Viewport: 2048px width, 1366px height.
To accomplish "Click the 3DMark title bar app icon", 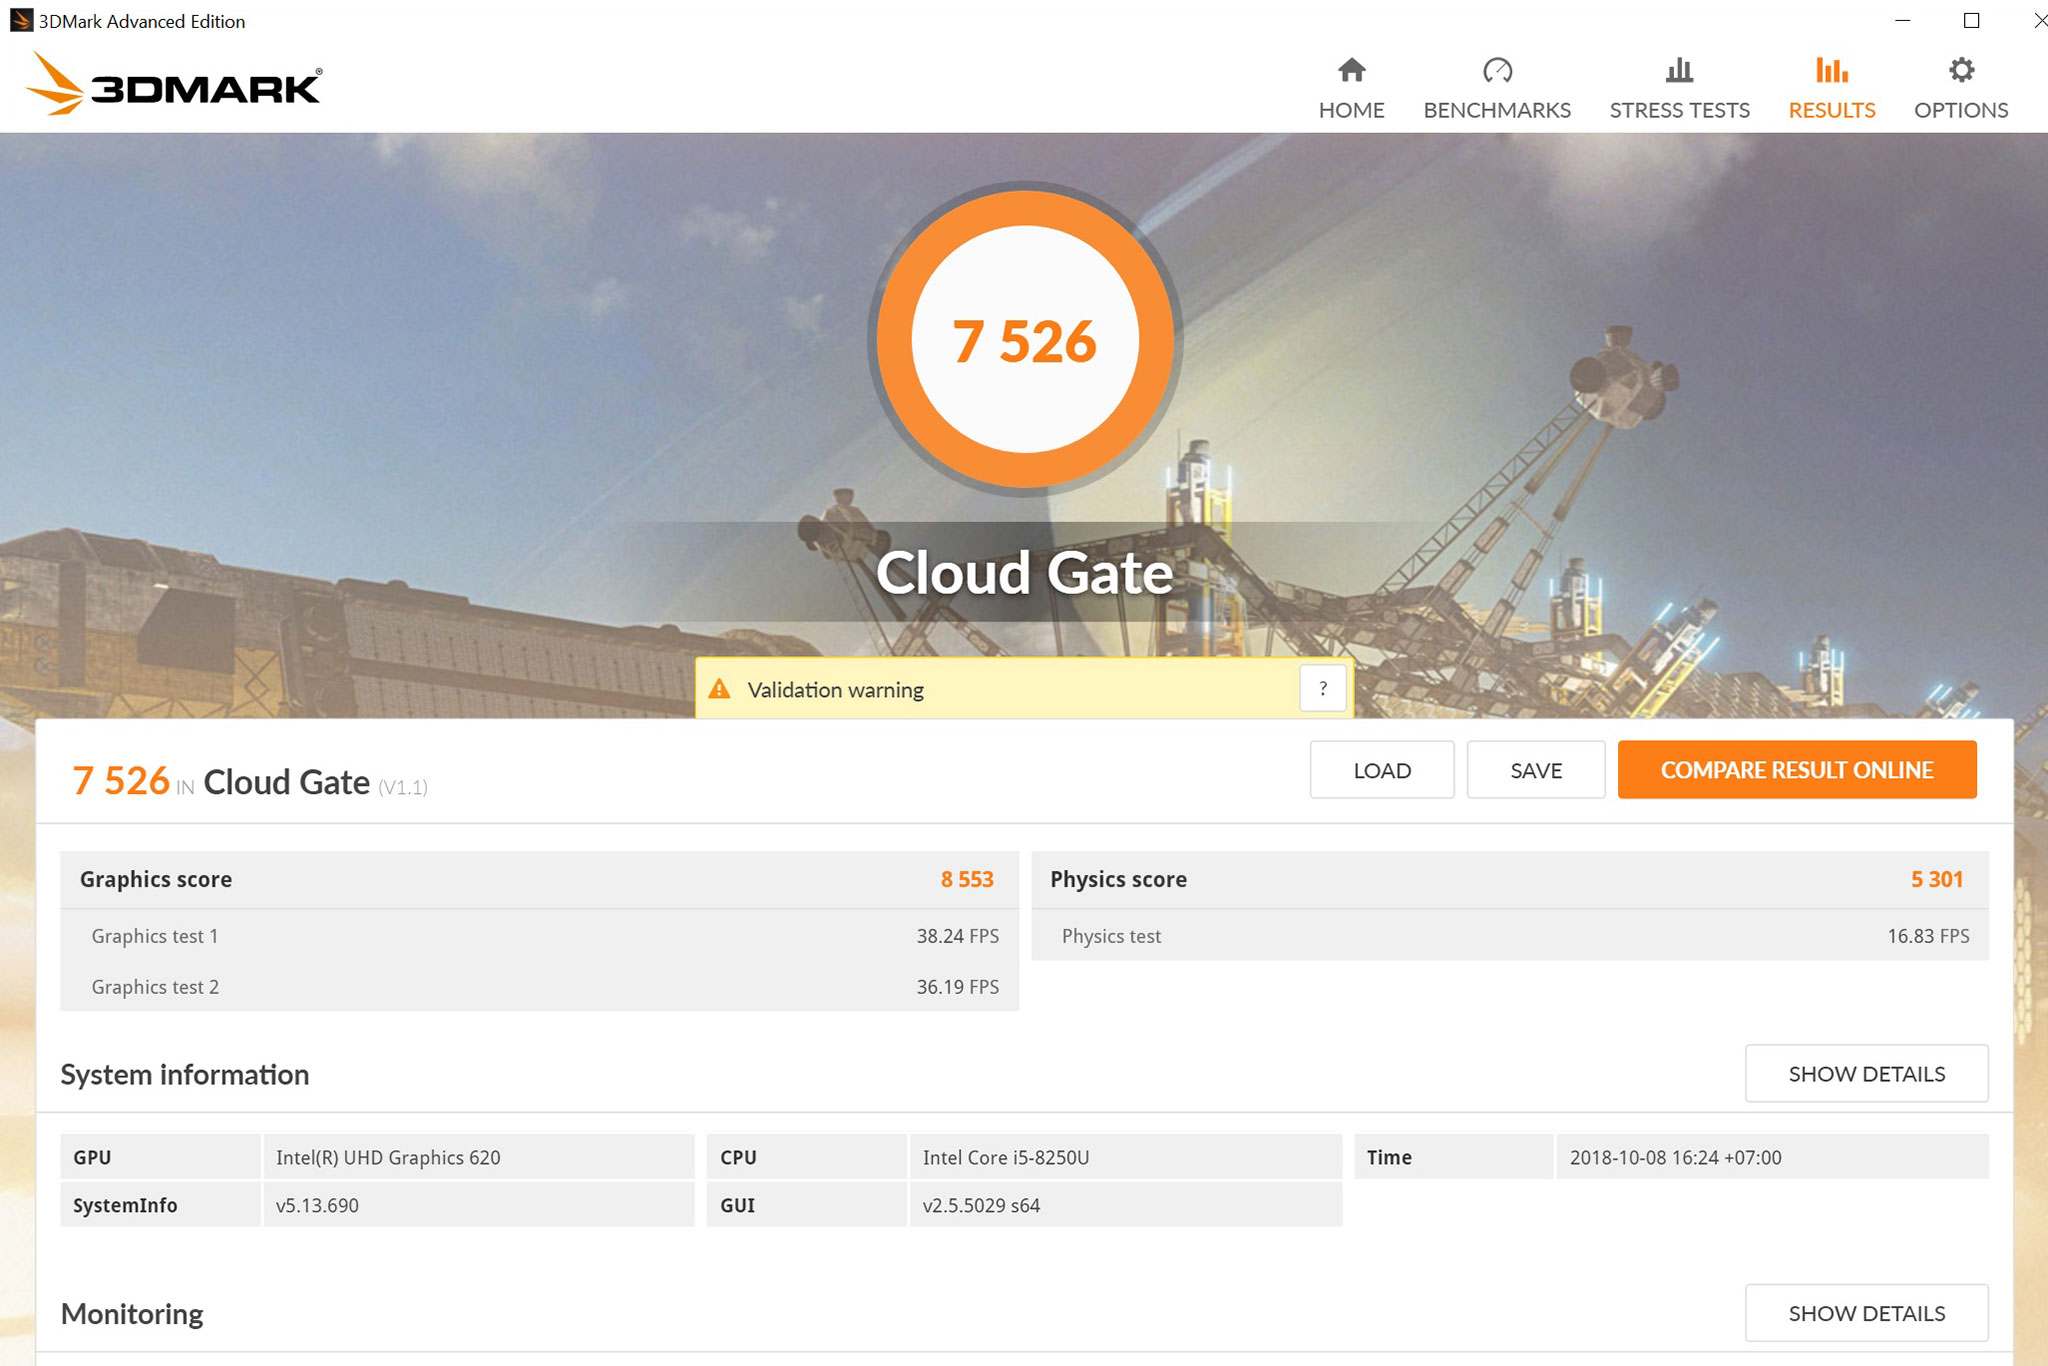I will click(21, 20).
